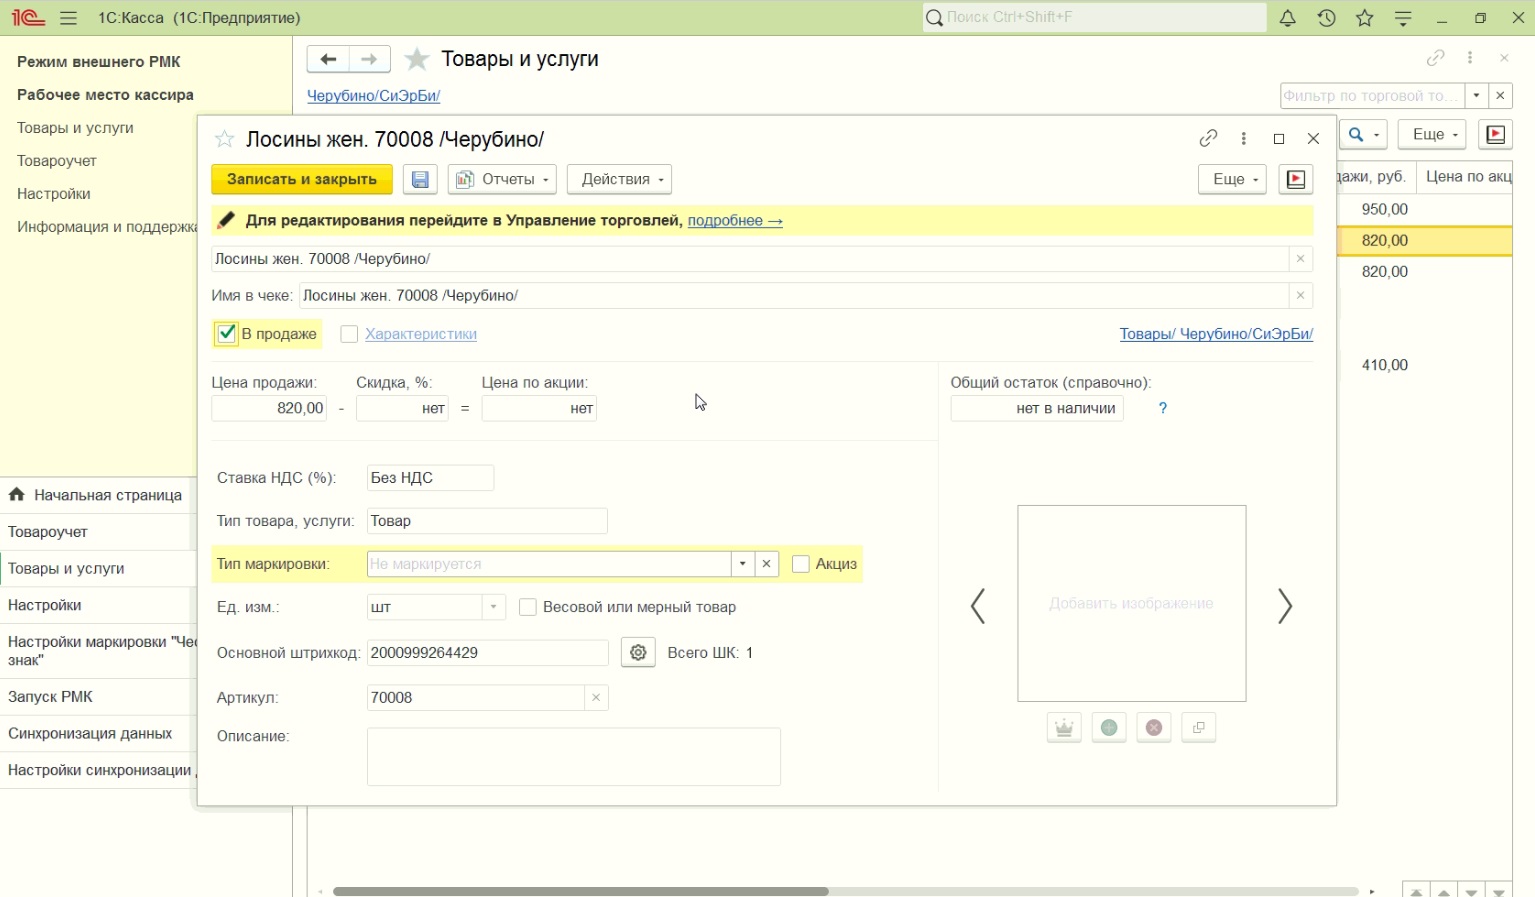Viewport: 1535px width, 897px height.
Task: Open main hamburger menu in title bar
Action: (68, 18)
